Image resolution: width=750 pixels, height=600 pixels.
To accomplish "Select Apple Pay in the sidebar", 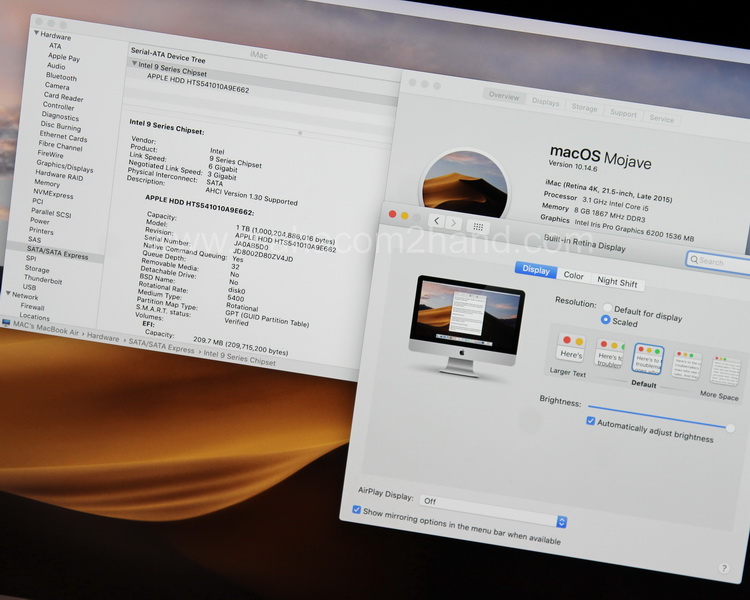I will click(64, 57).
